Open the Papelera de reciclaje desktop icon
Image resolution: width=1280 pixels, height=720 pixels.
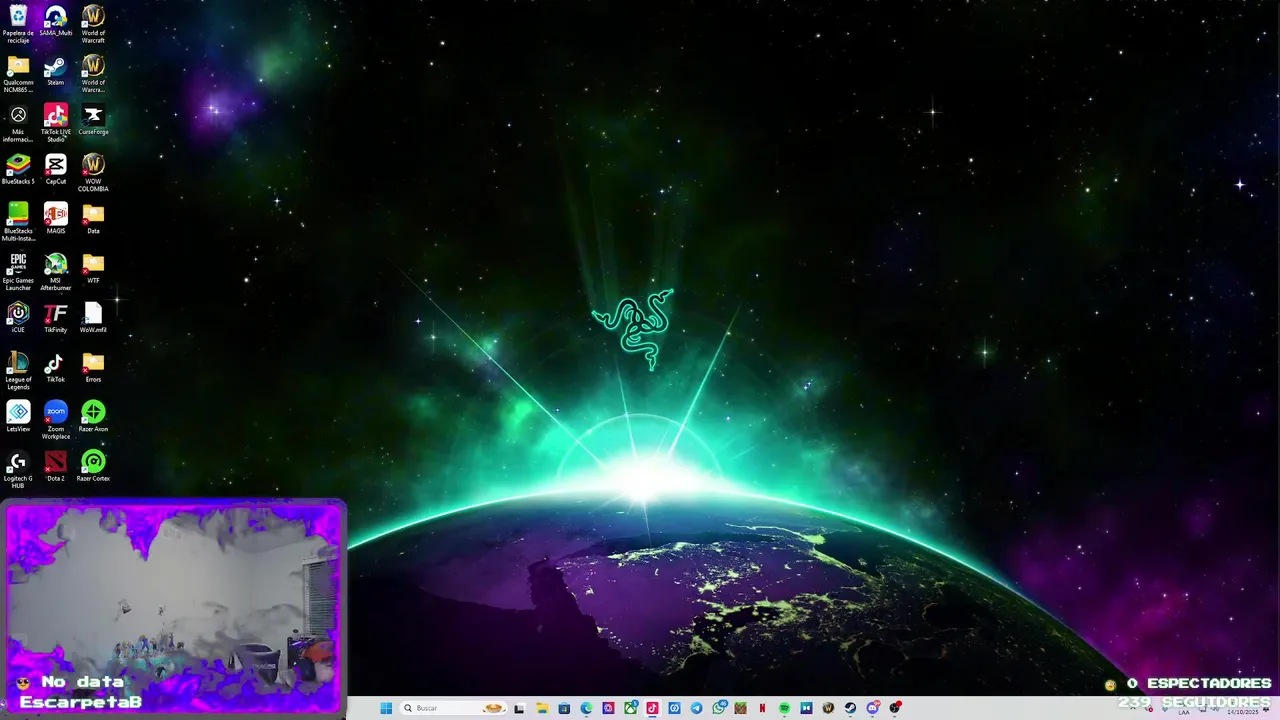coord(18,23)
